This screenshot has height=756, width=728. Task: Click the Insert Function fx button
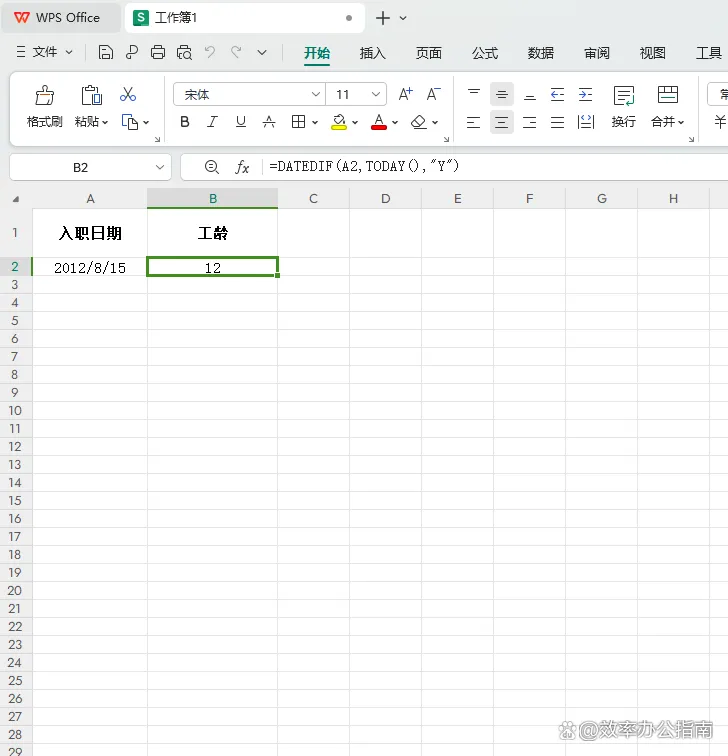point(242,167)
